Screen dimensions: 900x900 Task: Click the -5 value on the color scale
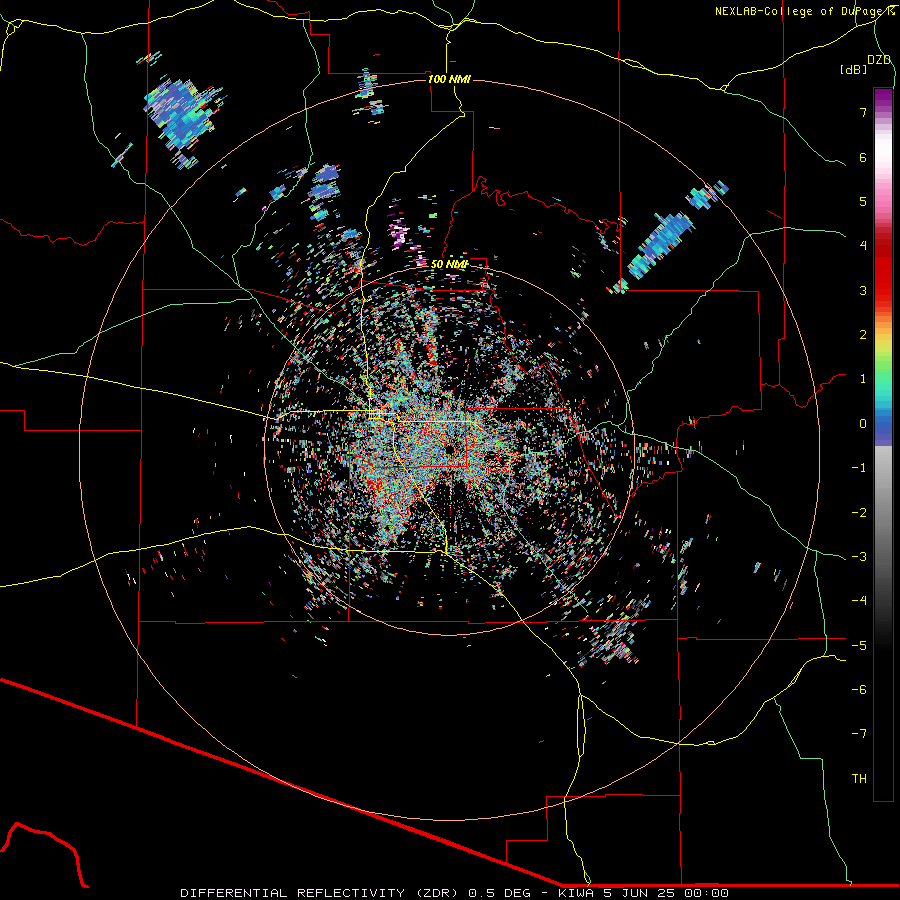pyautogui.click(x=859, y=646)
